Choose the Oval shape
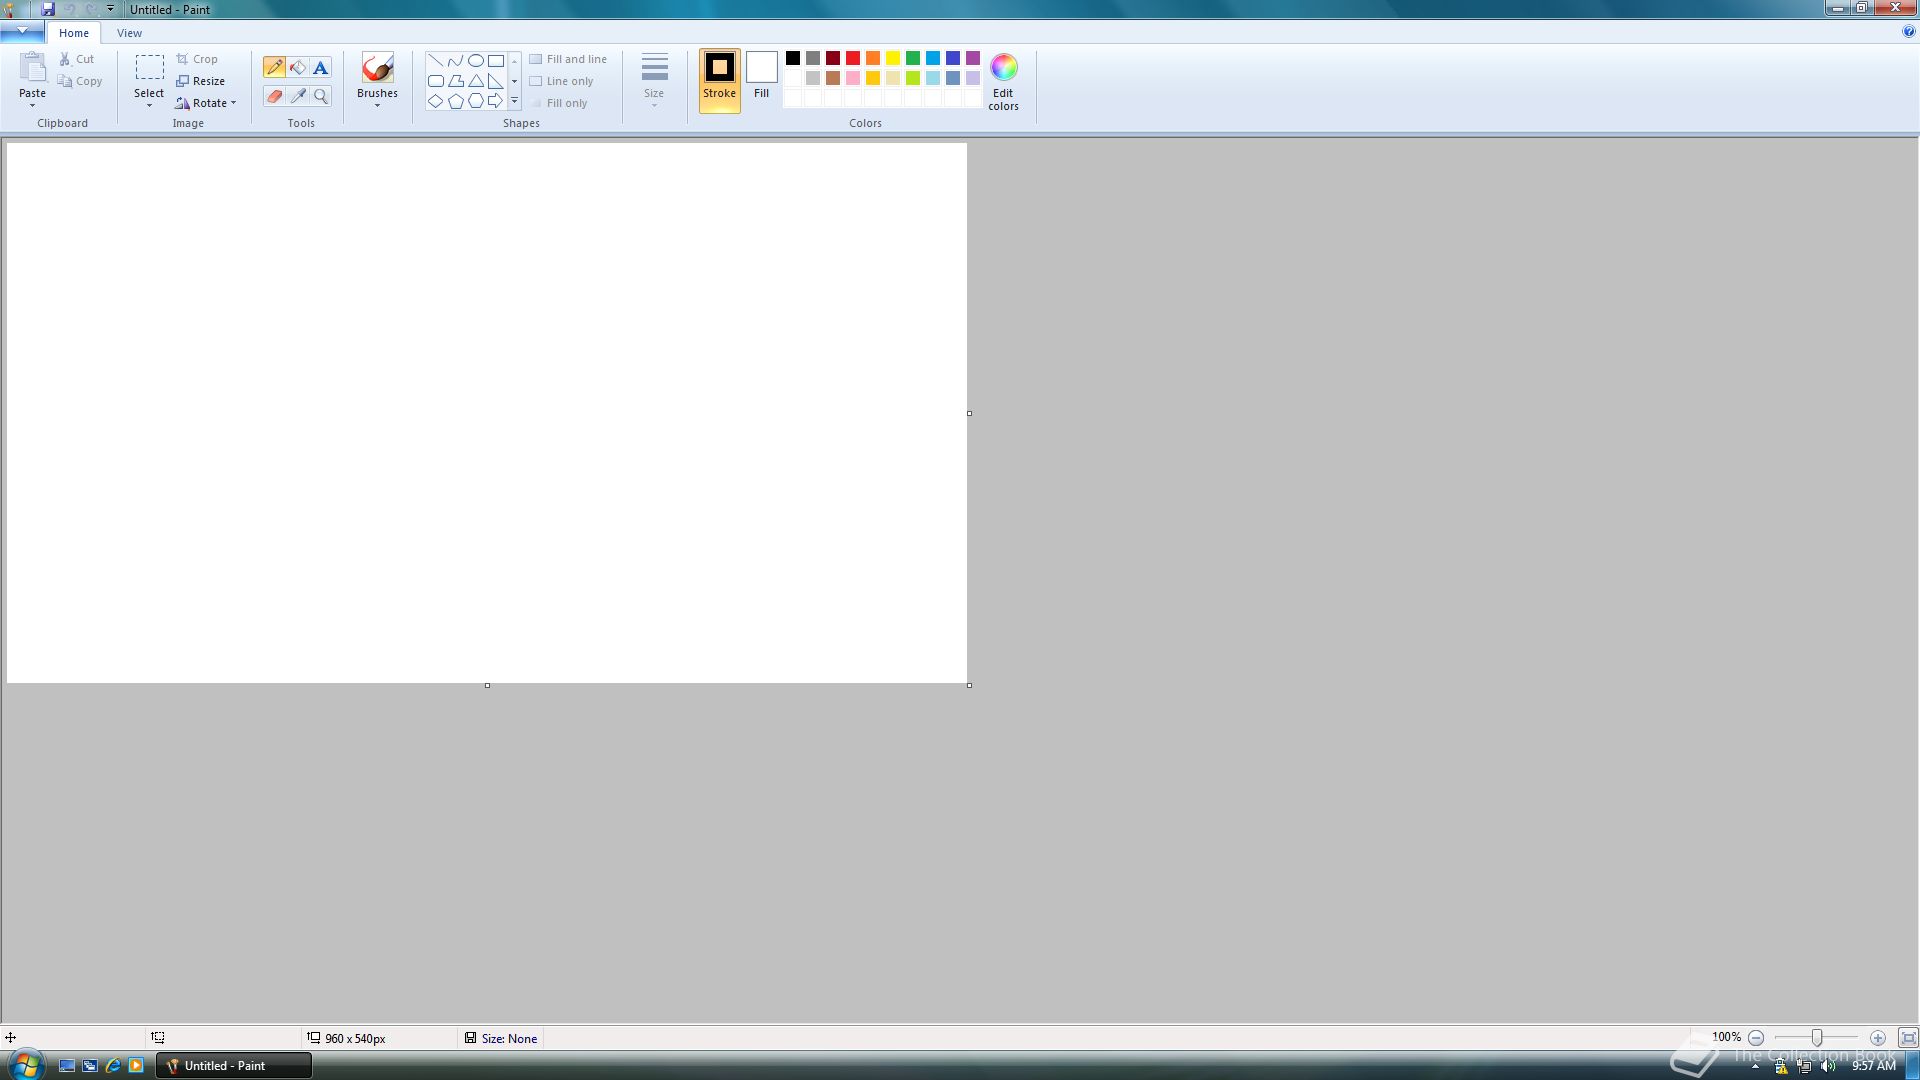 476,61
